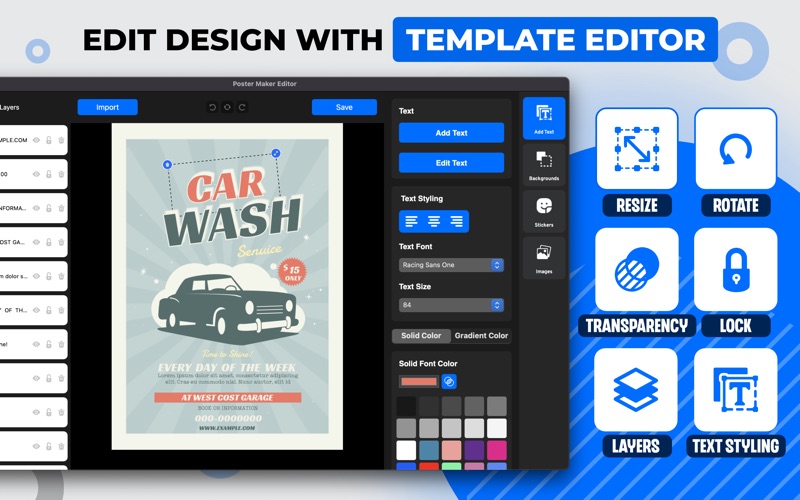Click the color blend icon beside font color
The width and height of the screenshot is (800, 500).
[449, 381]
